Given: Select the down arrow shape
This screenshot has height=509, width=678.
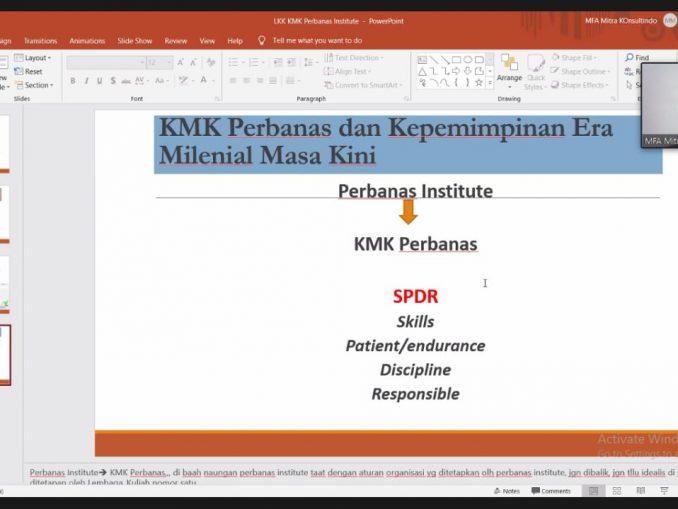Looking at the screenshot, I should 467,71.
